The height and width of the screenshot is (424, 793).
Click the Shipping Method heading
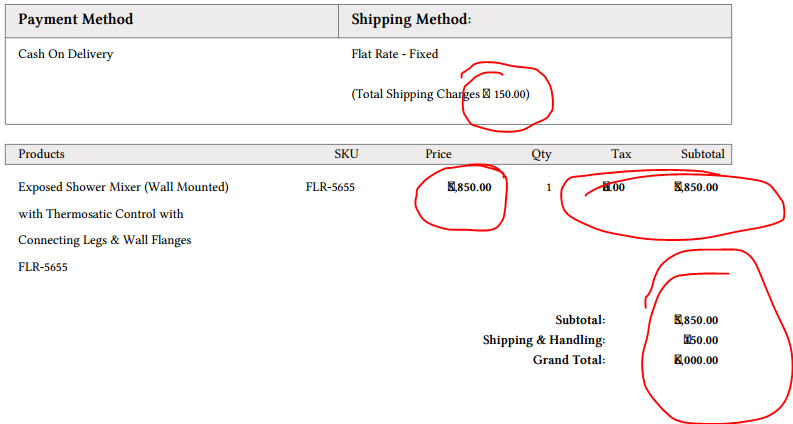[x=411, y=20]
